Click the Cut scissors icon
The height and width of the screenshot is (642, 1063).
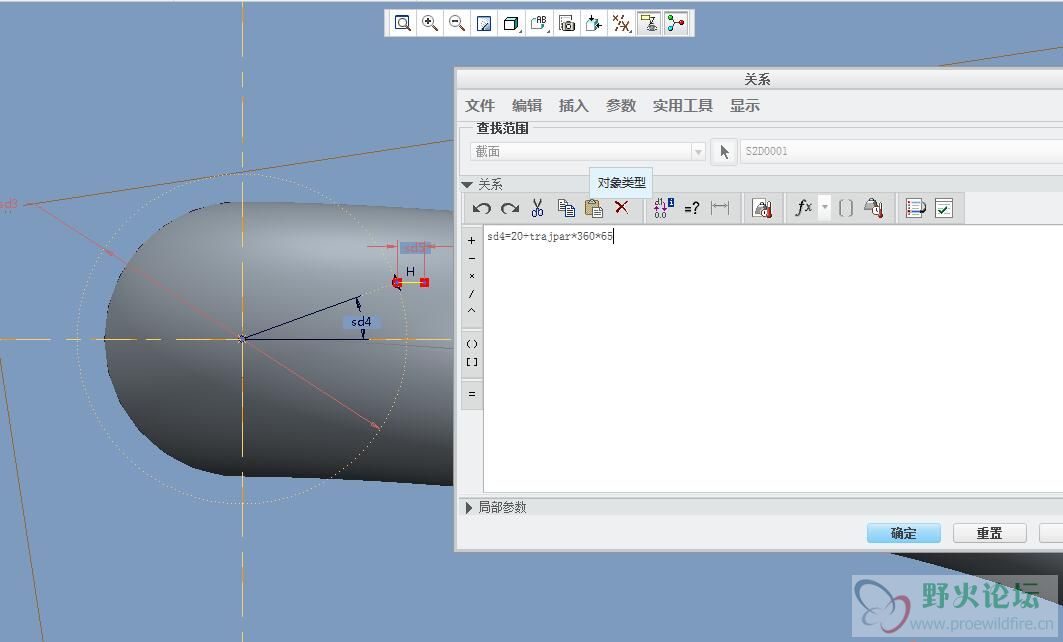pos(538,208)
